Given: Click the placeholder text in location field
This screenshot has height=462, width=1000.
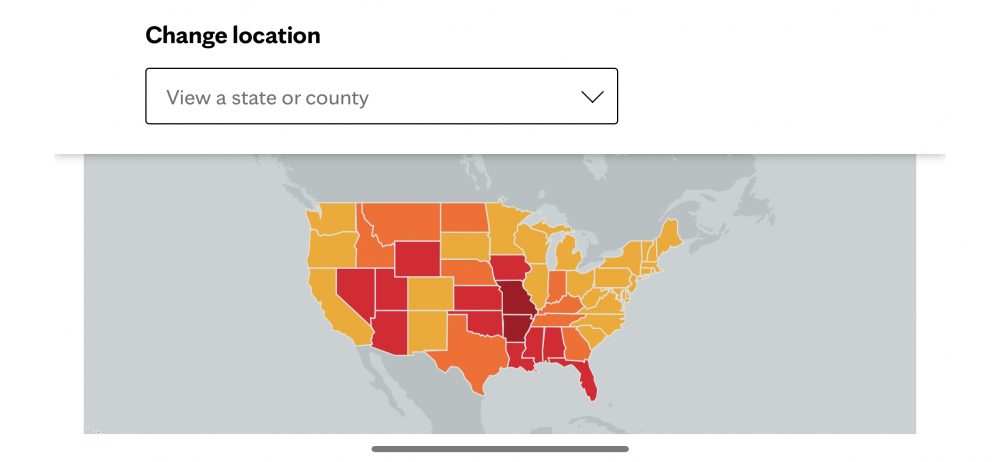Looking at the screenshot, I should click(267, 98).
